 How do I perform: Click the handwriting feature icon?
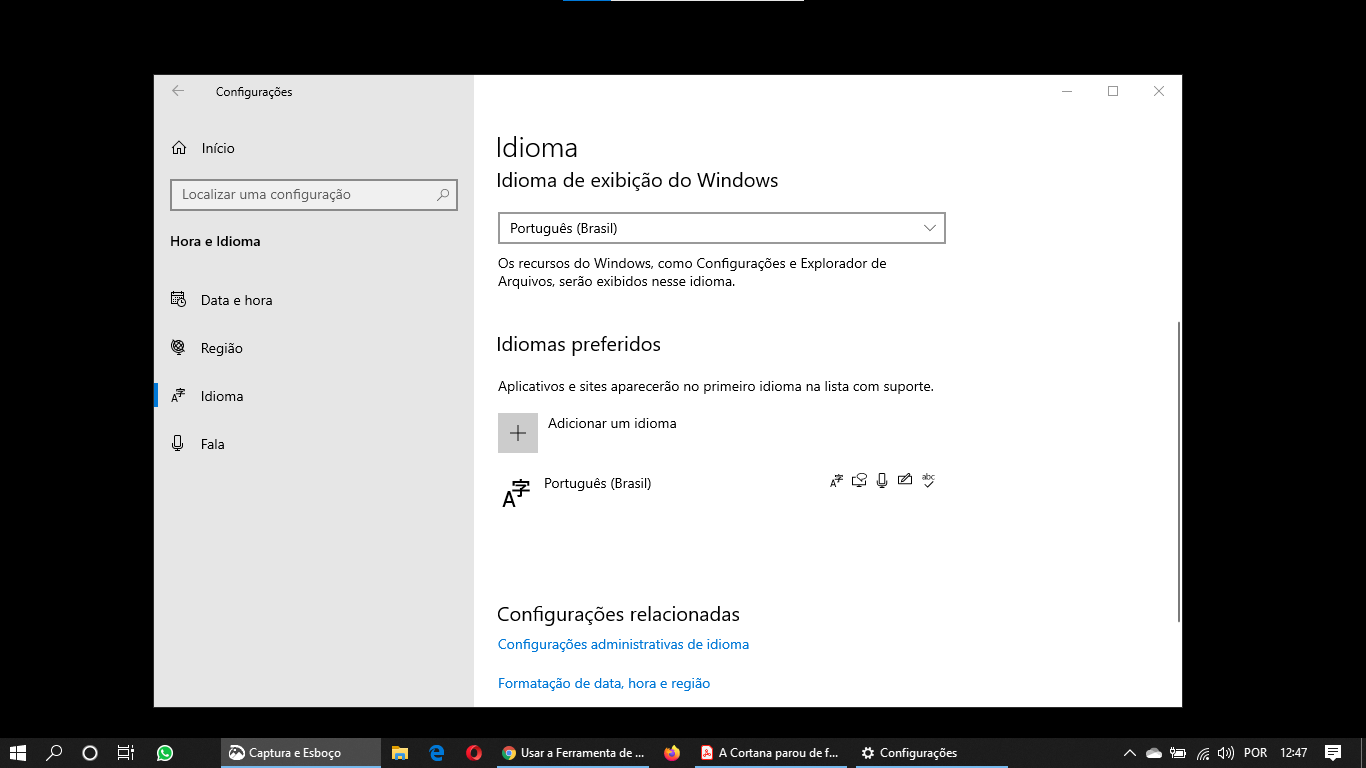[x=905, y=480]
